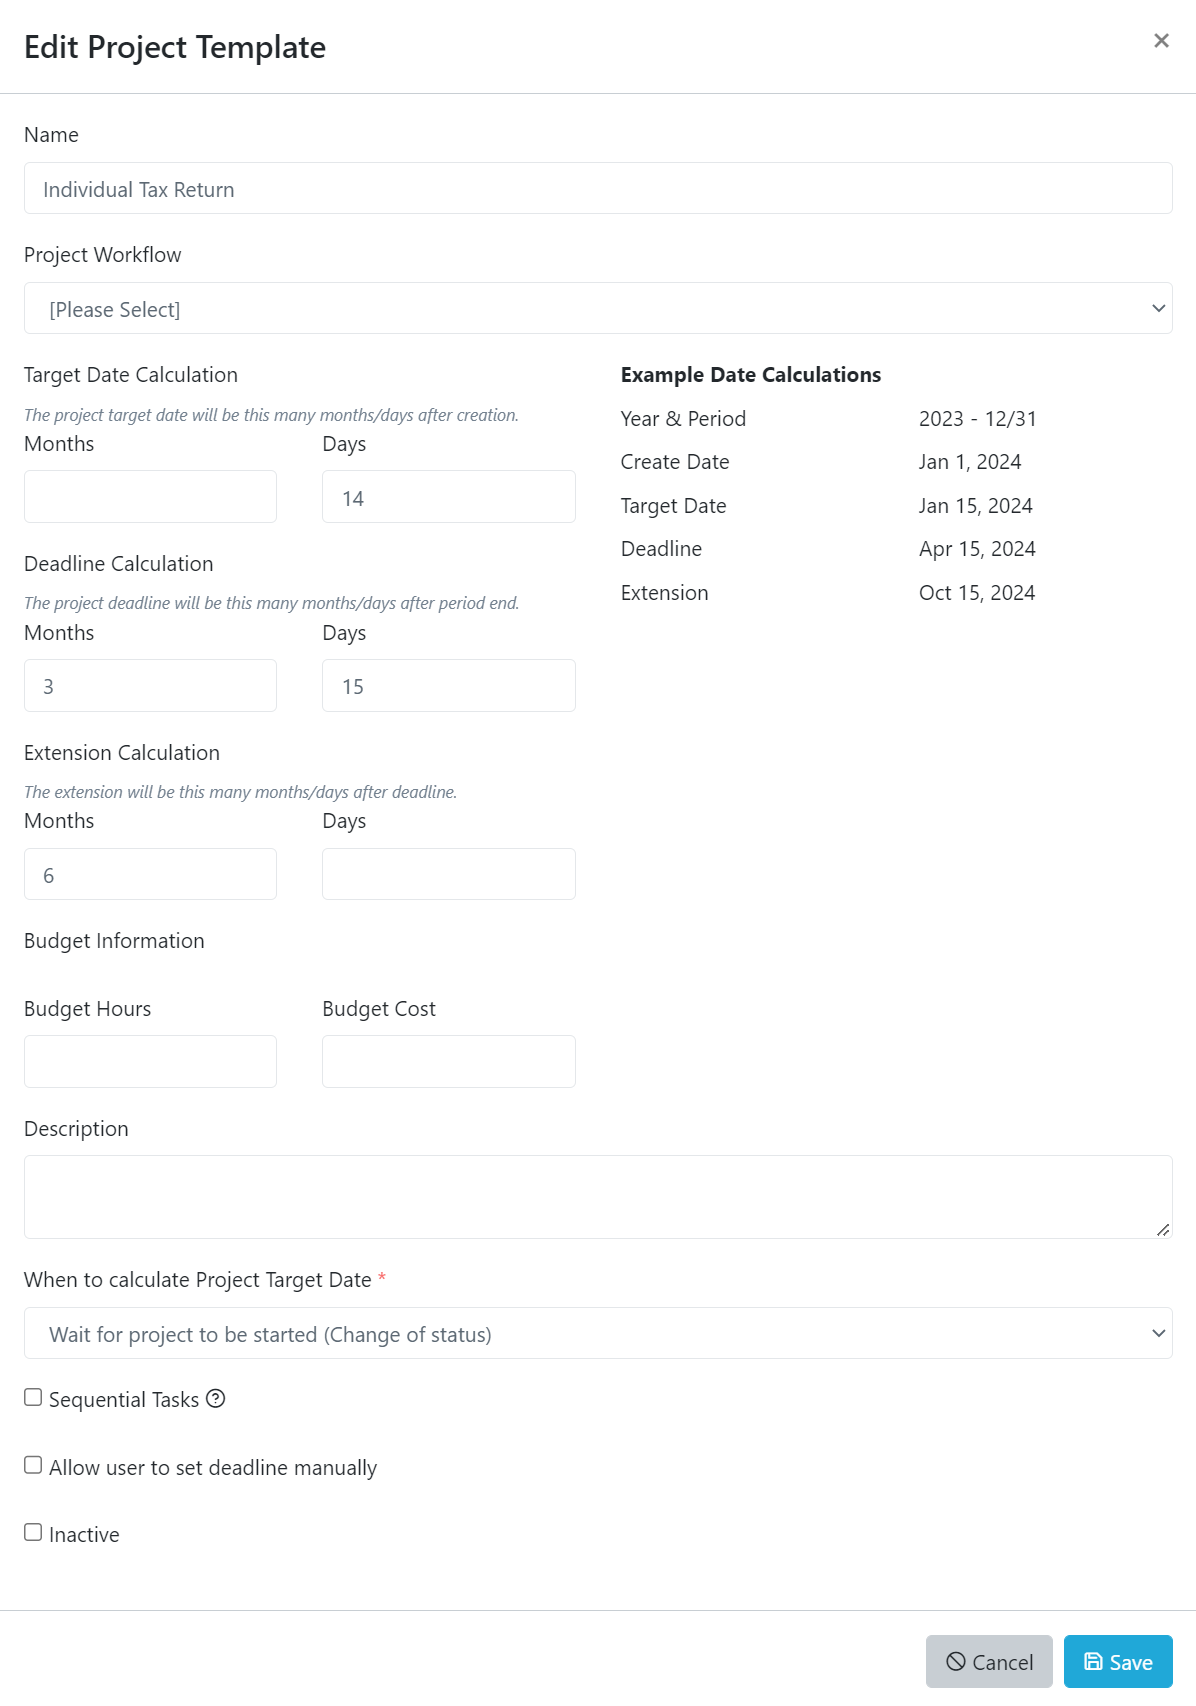The height and width of the screenshot is (1706, 1196).
Task: Click the slash icon on Cancel button
Action: tap(957, 1661)
